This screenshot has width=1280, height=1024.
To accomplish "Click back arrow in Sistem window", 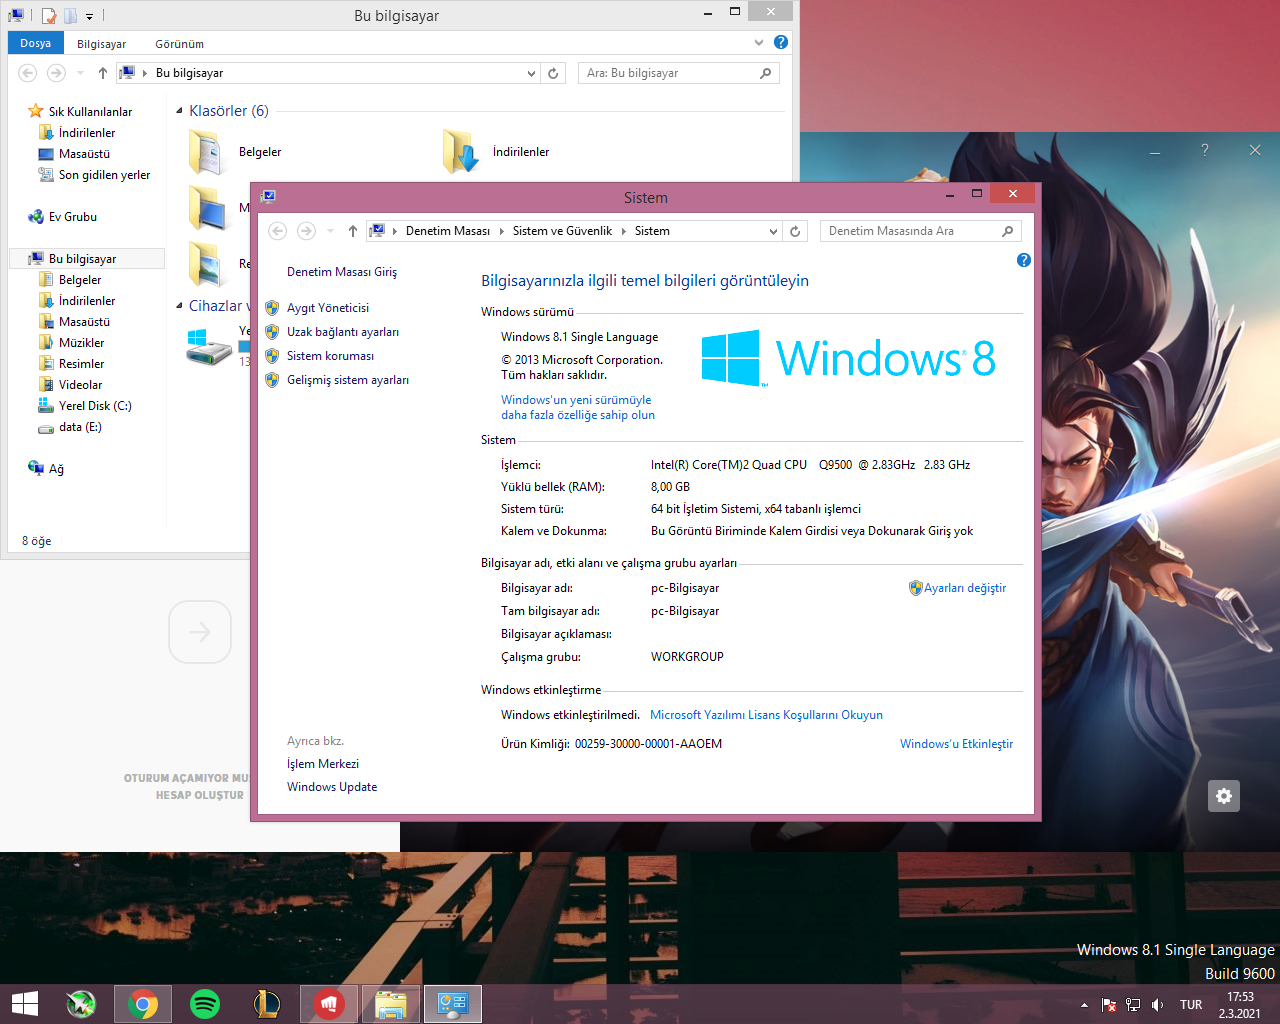I will (x=278, y=231).
